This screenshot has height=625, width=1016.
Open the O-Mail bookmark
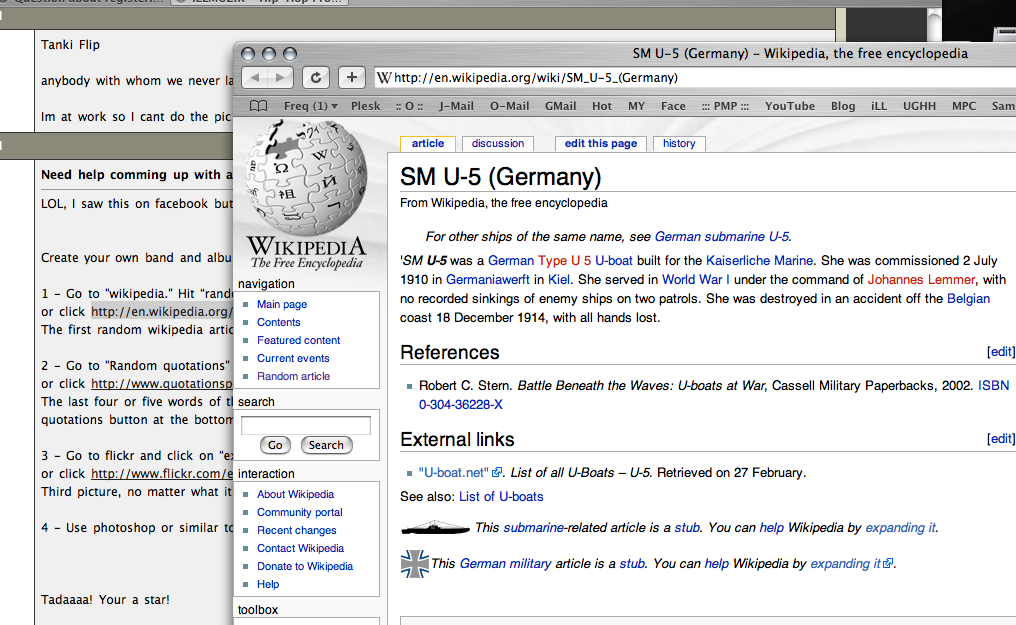(x=509, y=106)
